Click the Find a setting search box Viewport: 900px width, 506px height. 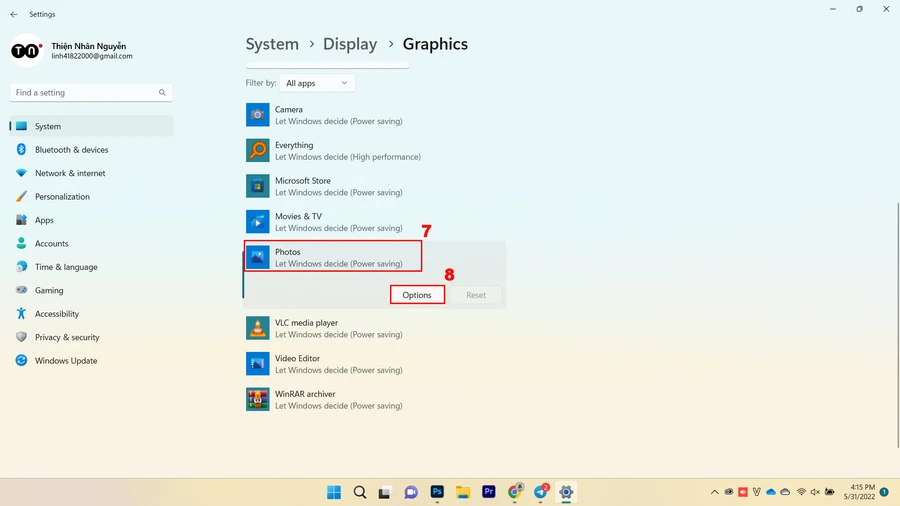91,92
